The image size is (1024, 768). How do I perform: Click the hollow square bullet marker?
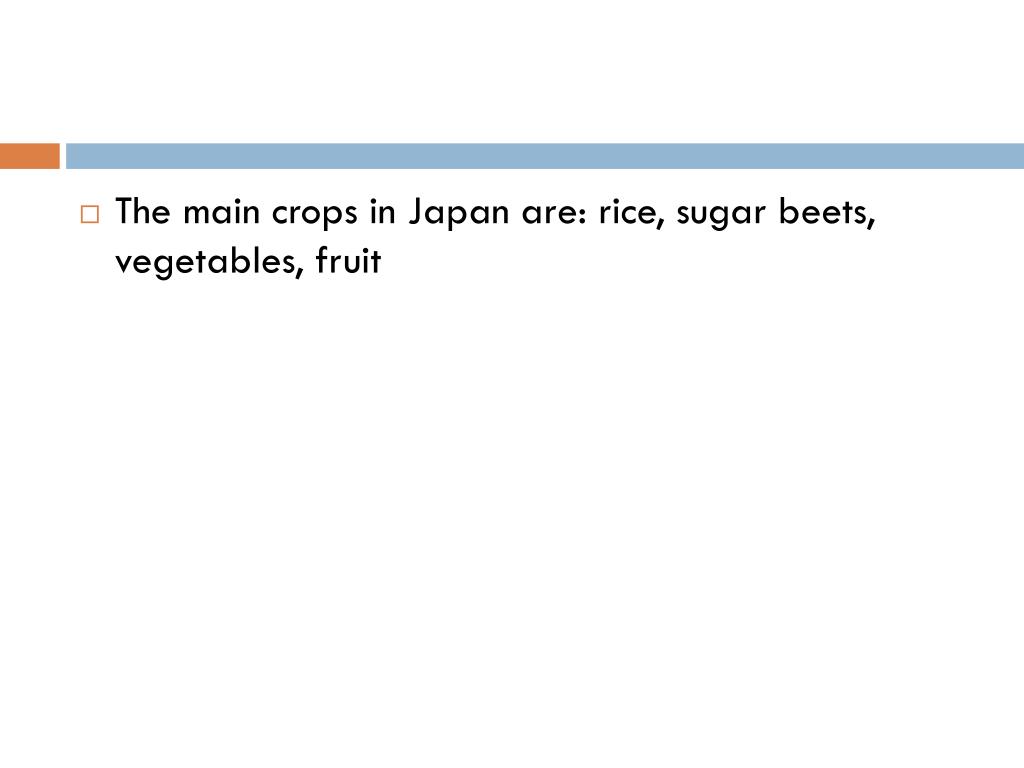90,214
